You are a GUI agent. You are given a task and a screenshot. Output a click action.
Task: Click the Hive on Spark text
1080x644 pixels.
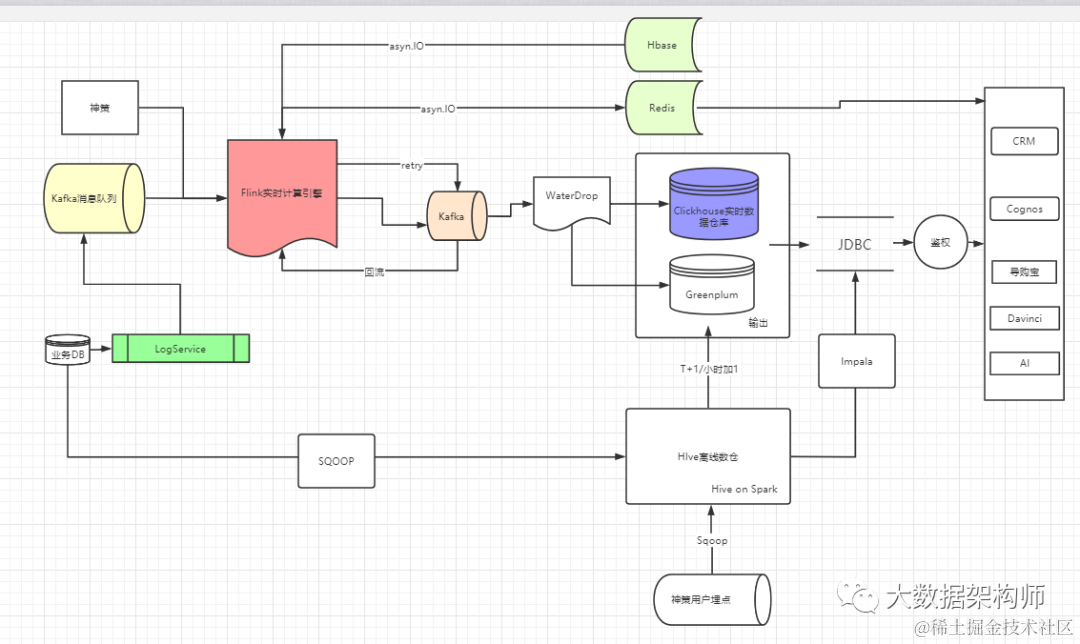(744, 489)
